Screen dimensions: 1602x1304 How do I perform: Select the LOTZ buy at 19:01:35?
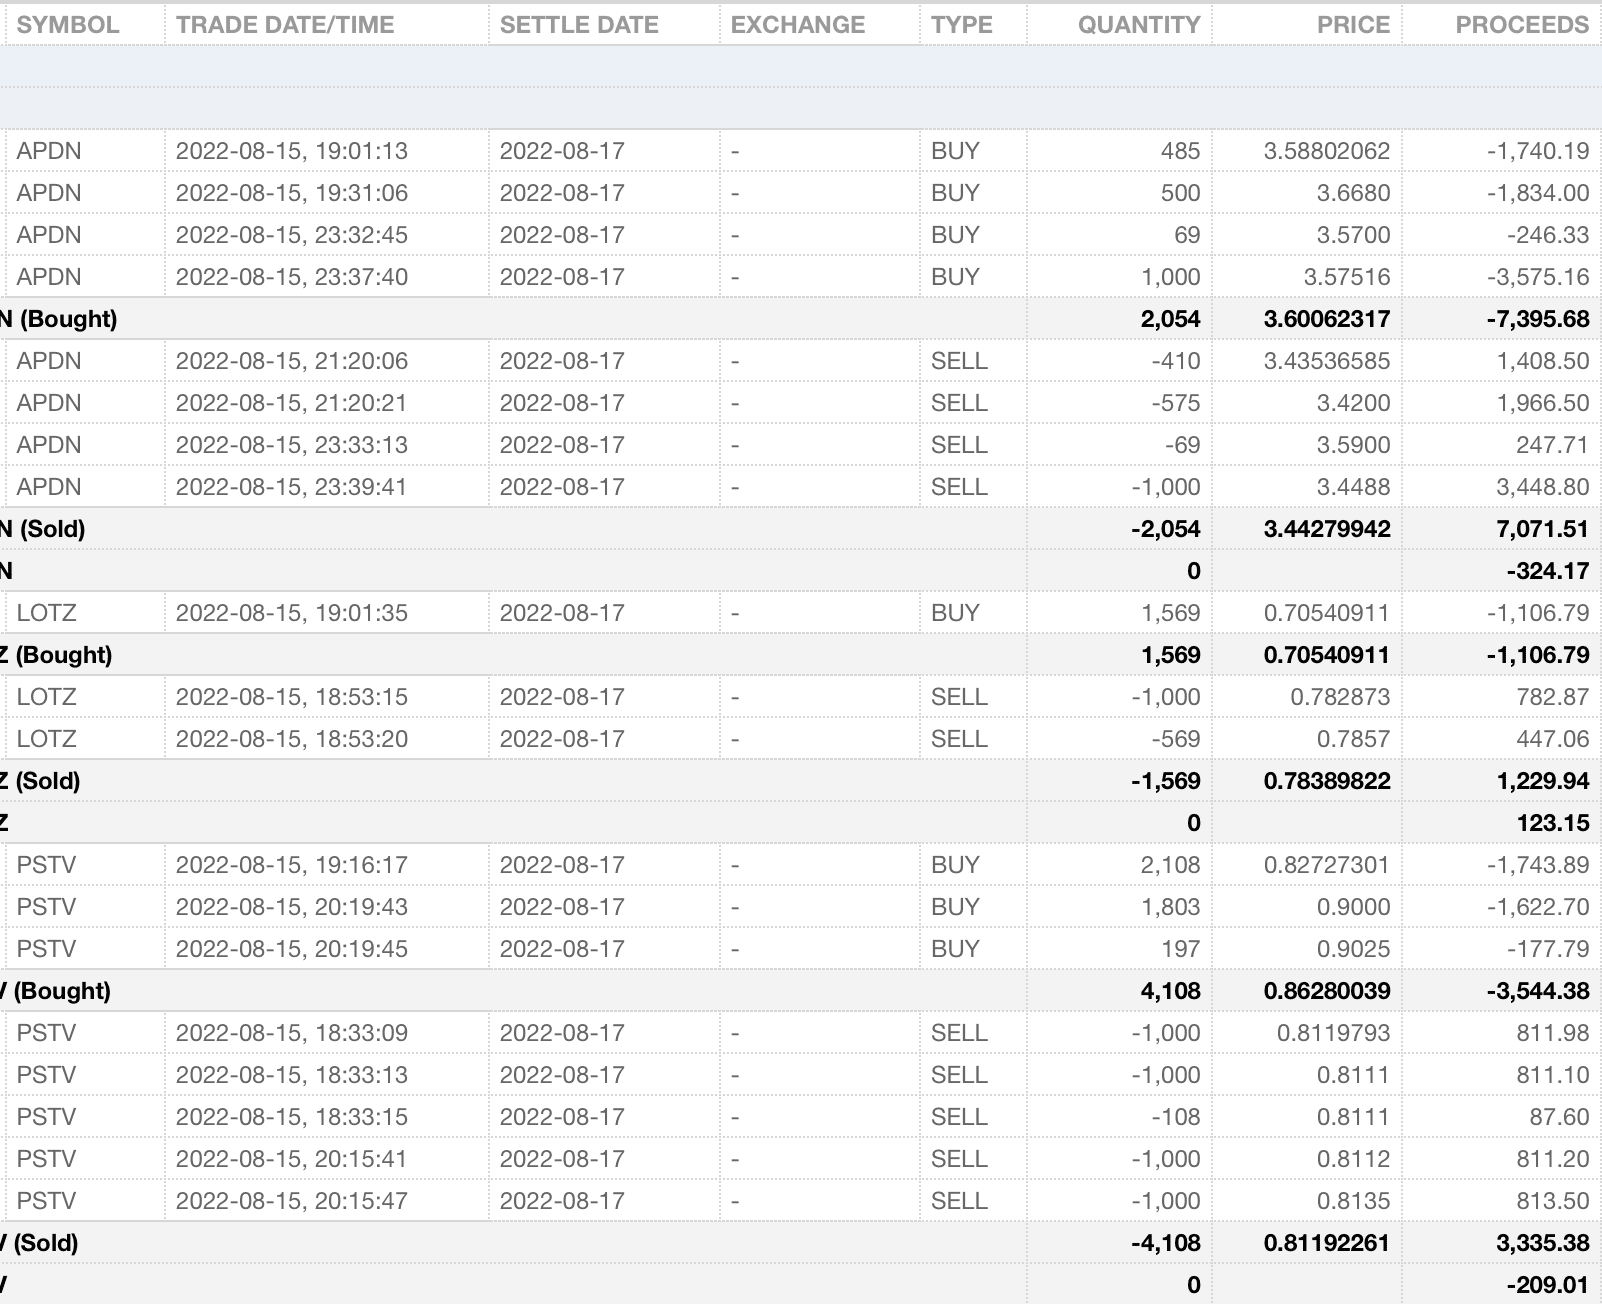(x=291, y=613)
